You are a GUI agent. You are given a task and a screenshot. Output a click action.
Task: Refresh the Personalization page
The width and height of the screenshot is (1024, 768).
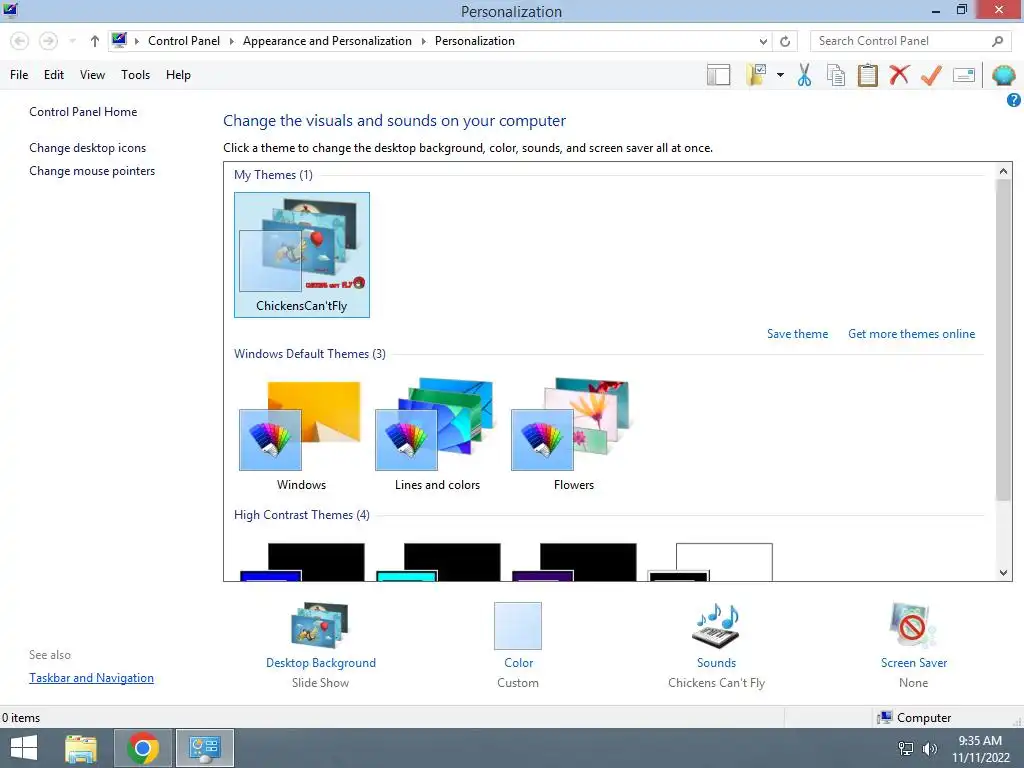785,41
